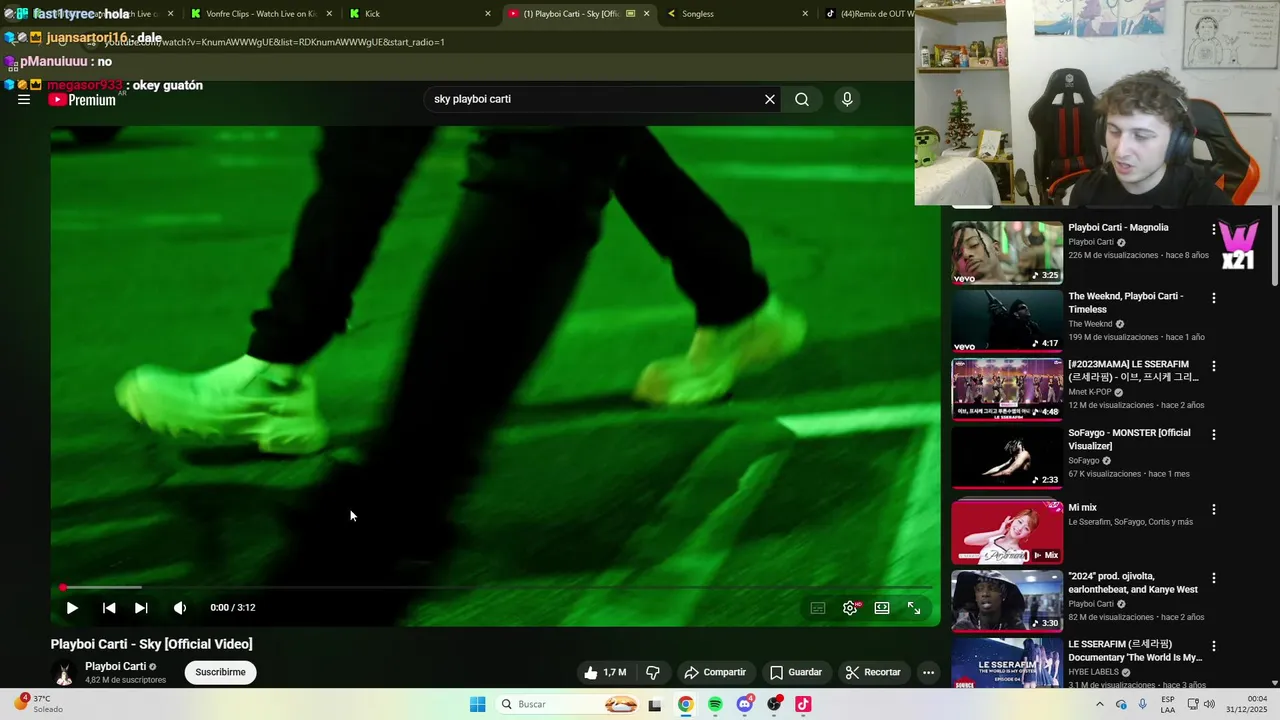Open options for Magnolia recommendation
Viewport: 1280px width, 720px height.
click(x=1214, y=229)
